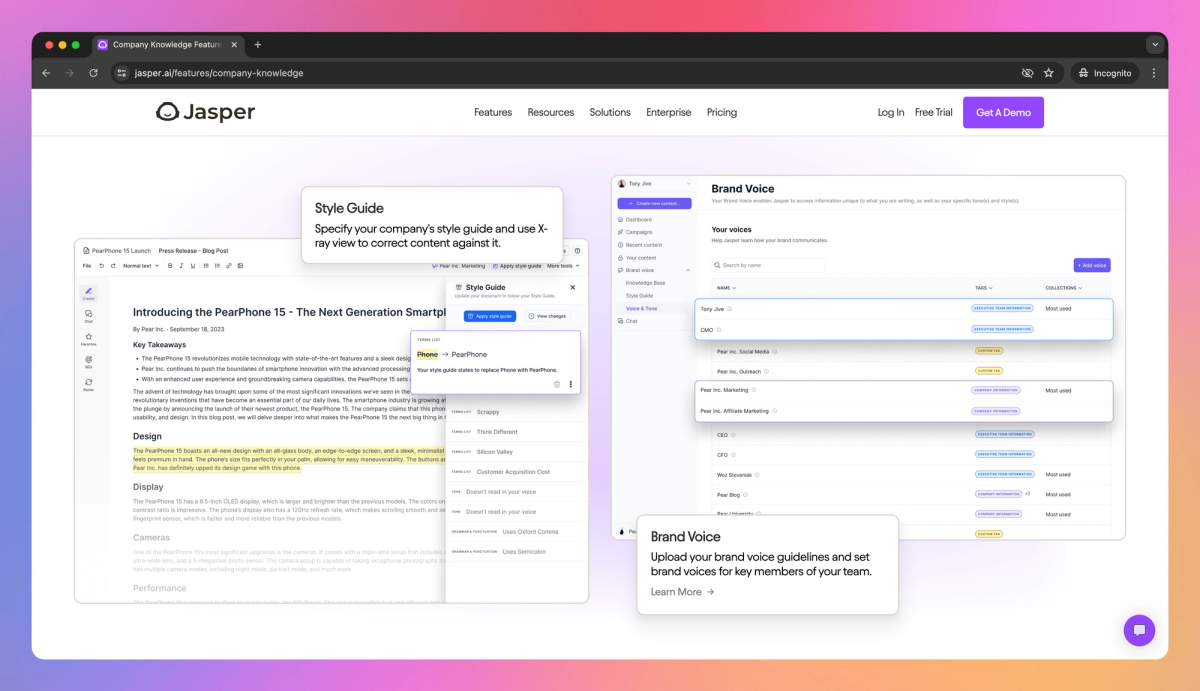Open the Resources menu
This screenshot has width=1200, height=691.
(551, 113)
